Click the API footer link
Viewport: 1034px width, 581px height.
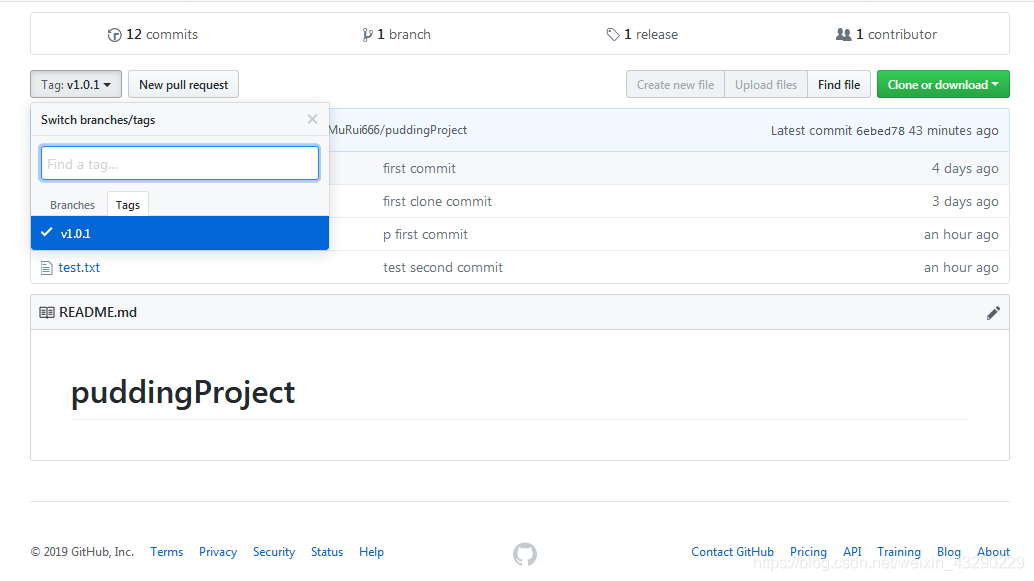[852, 552]
